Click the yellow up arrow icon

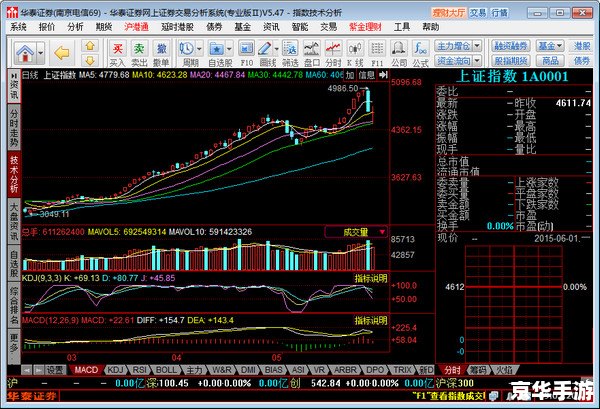[x=90, y=46]
